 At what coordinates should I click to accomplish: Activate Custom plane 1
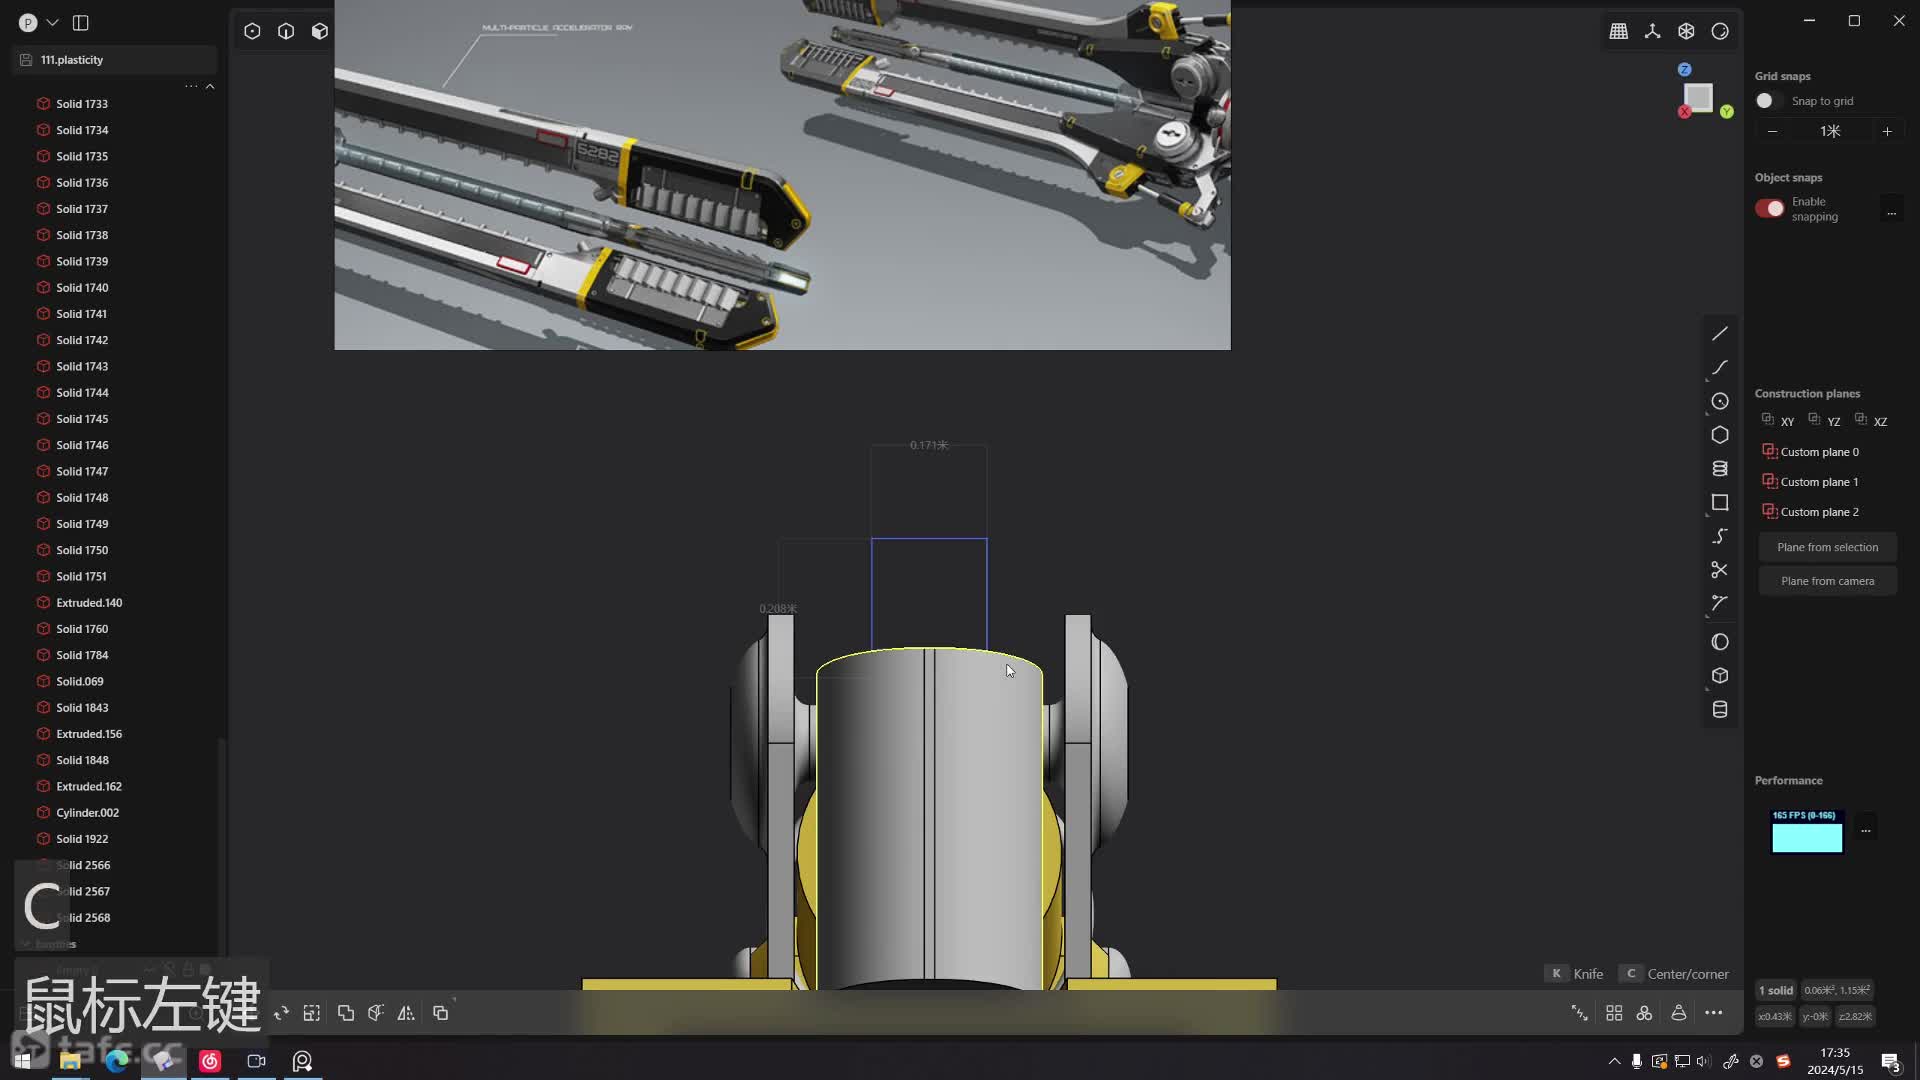tap(1811, 482)
